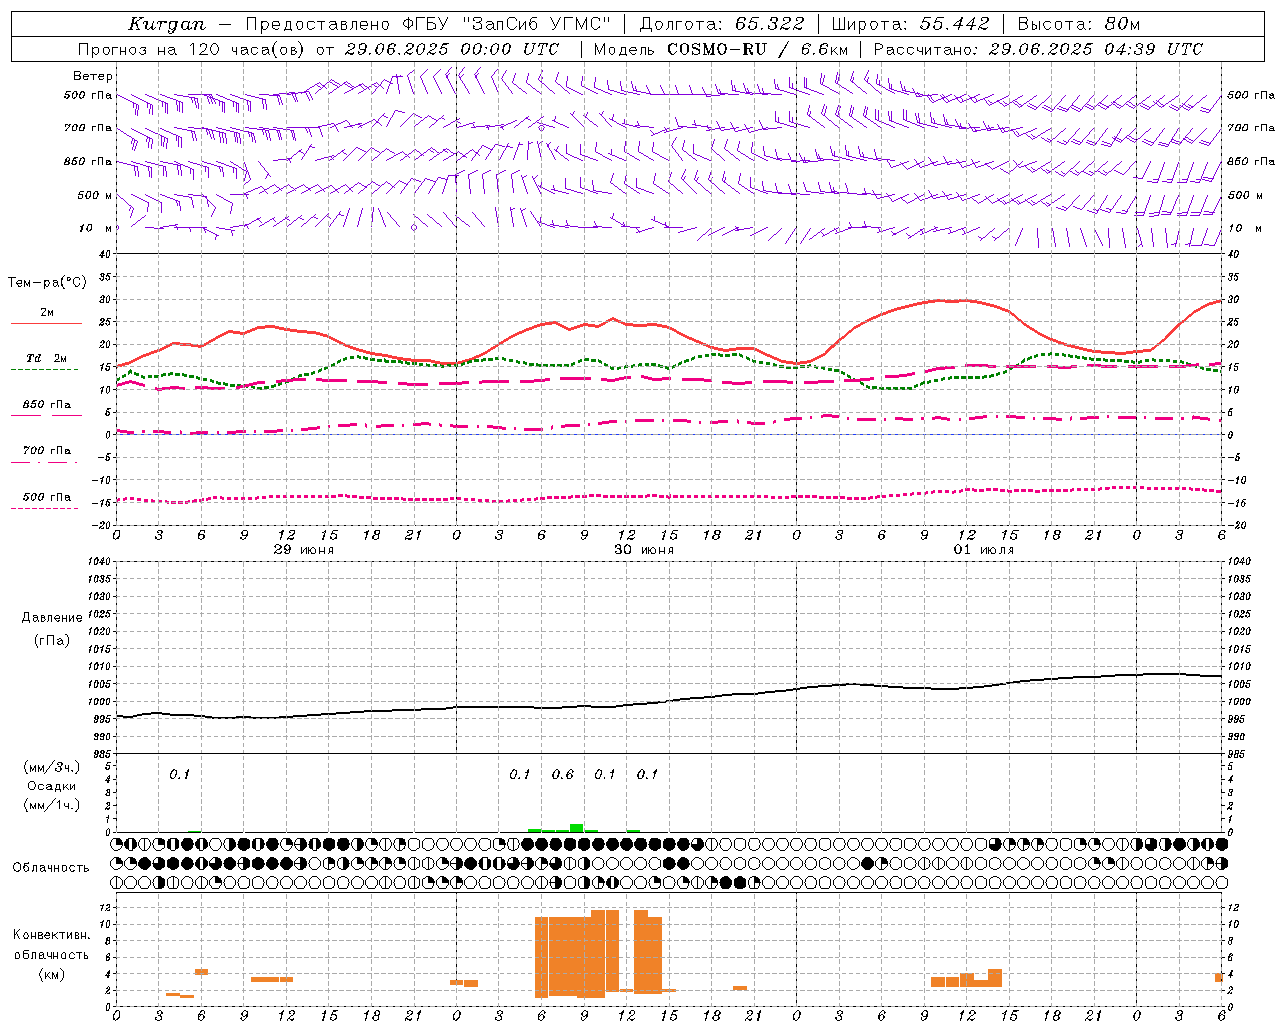Click the "(км)" unit under convective cloud label
Image resolution: width=1280 pixels, height=1024 pixels.
52,974
